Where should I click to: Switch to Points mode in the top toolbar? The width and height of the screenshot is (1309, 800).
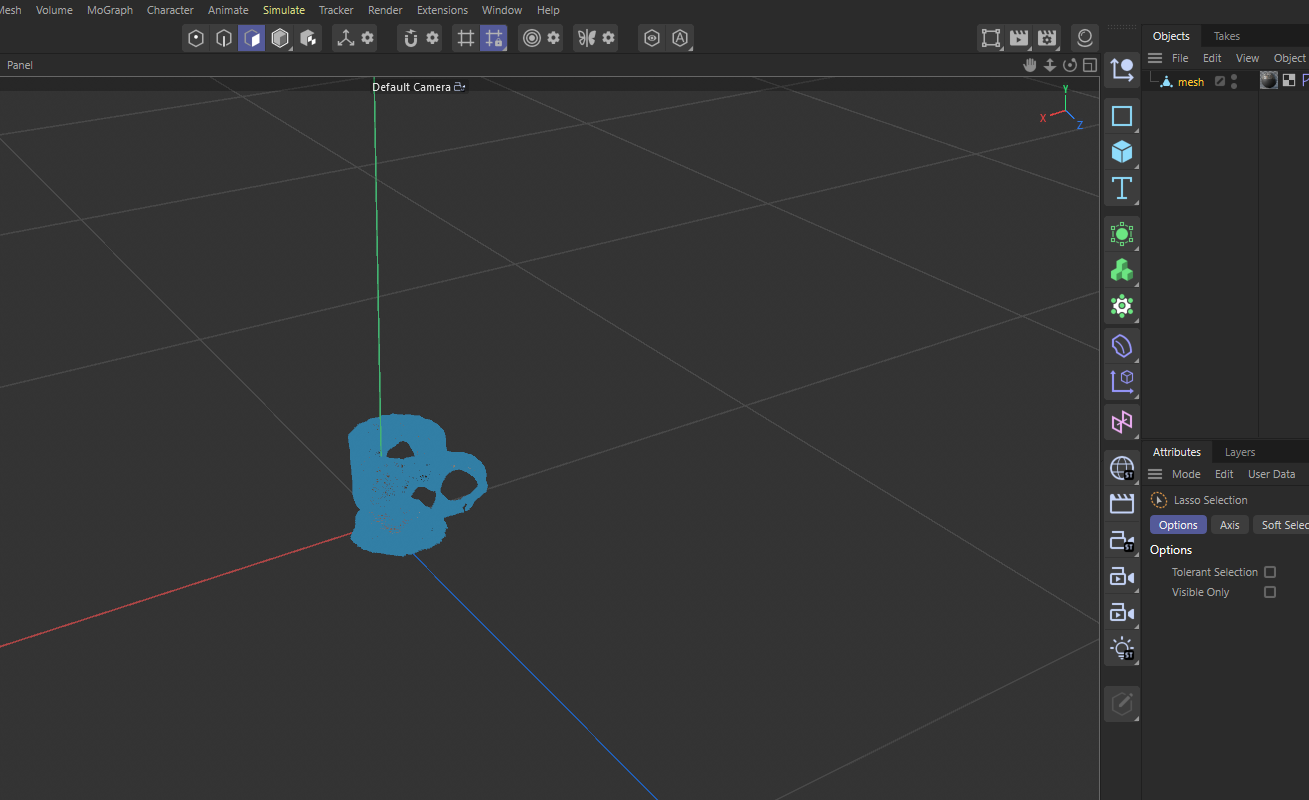click(196, 38)
